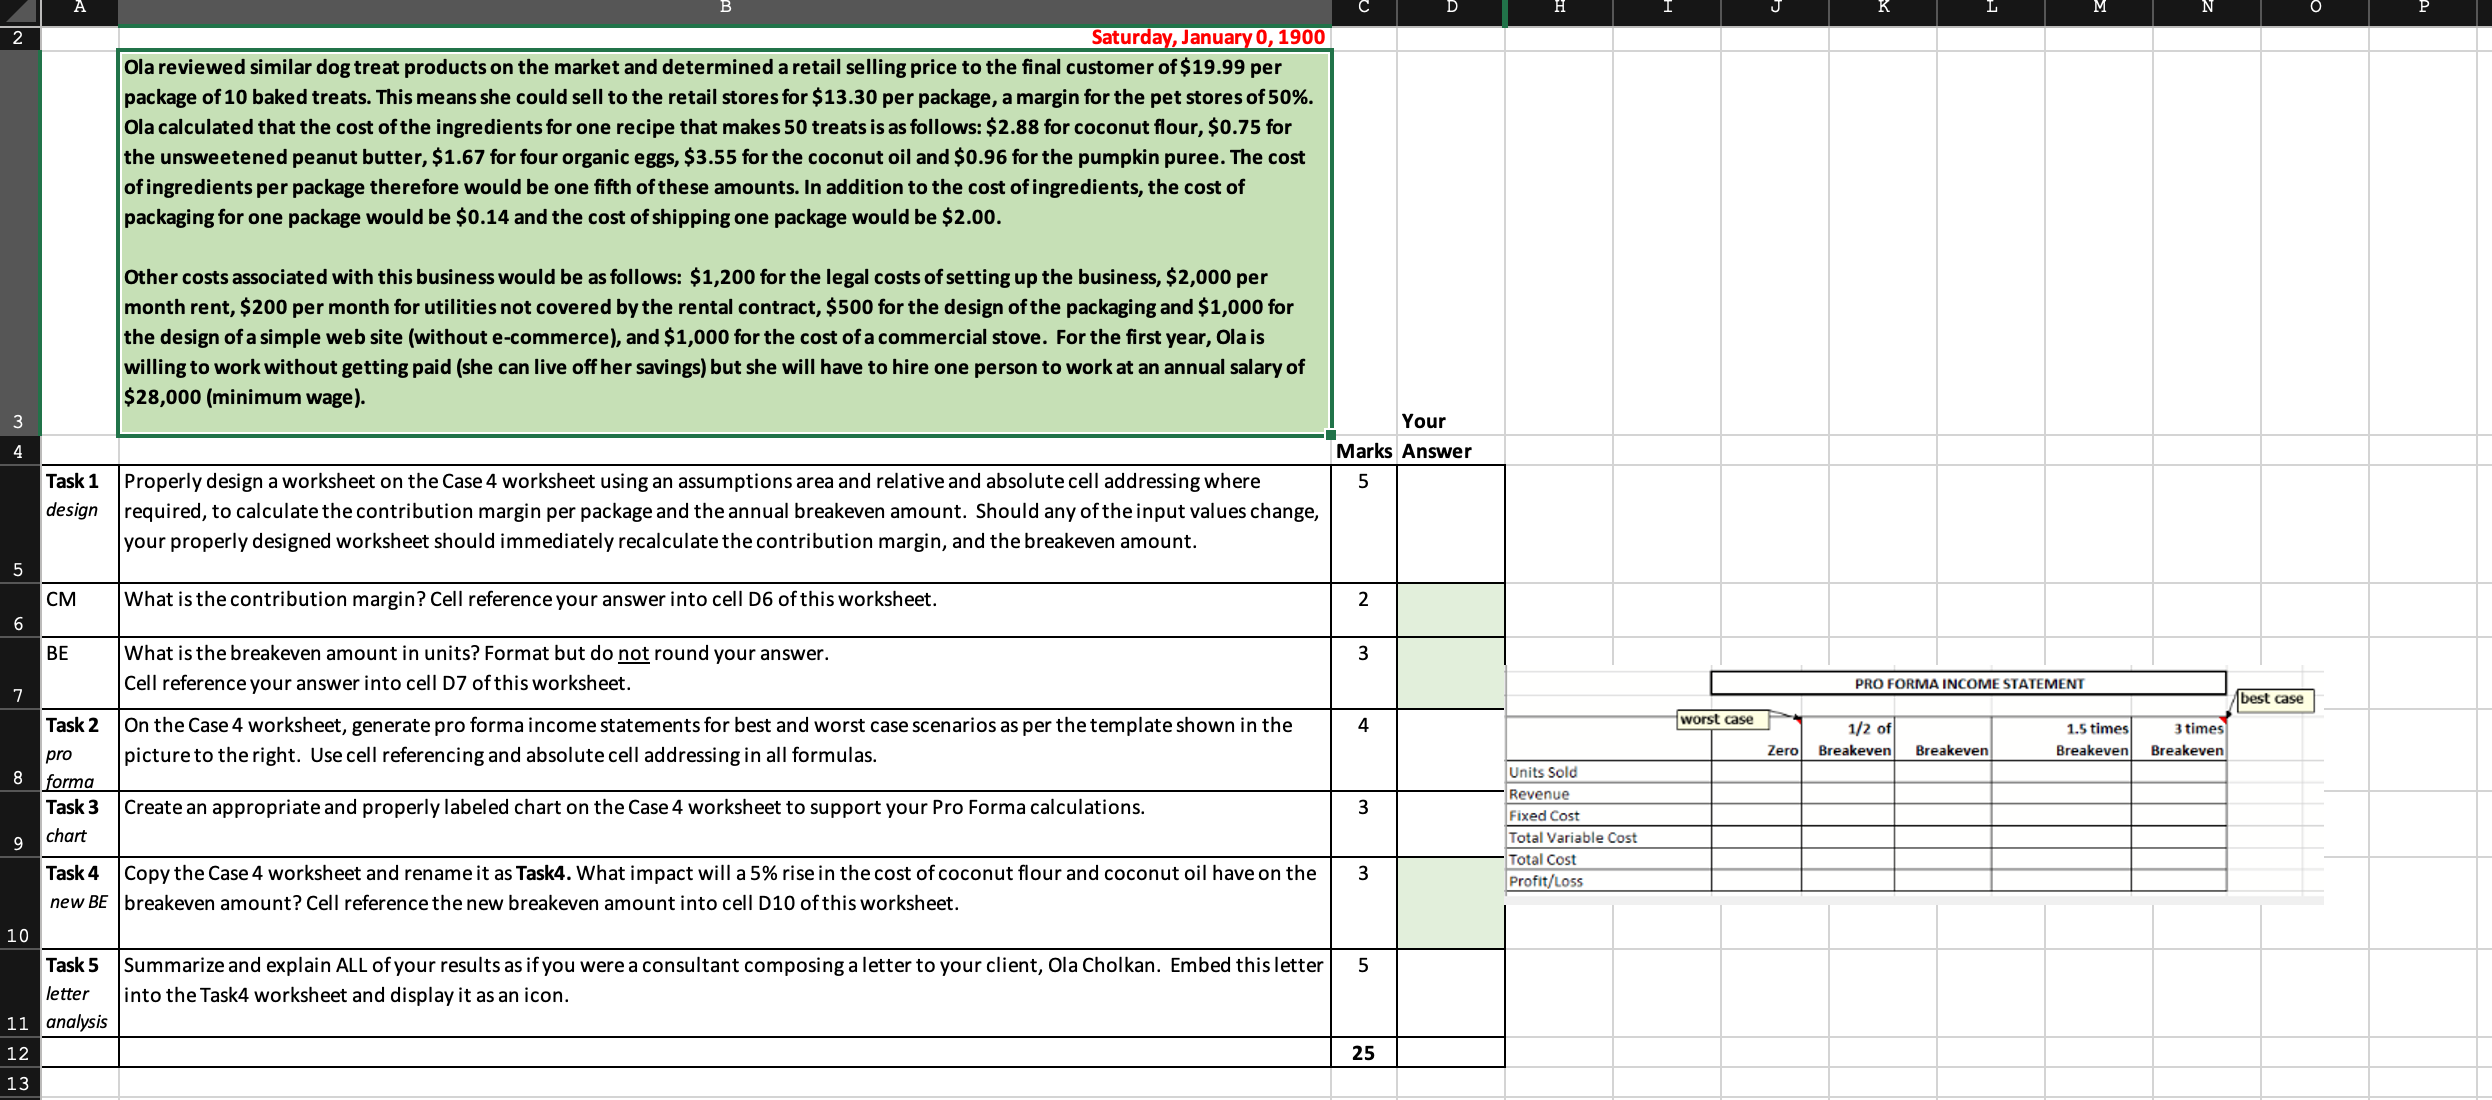Select column B header
Screen dimensions: 2492x1100
point(725,9)
